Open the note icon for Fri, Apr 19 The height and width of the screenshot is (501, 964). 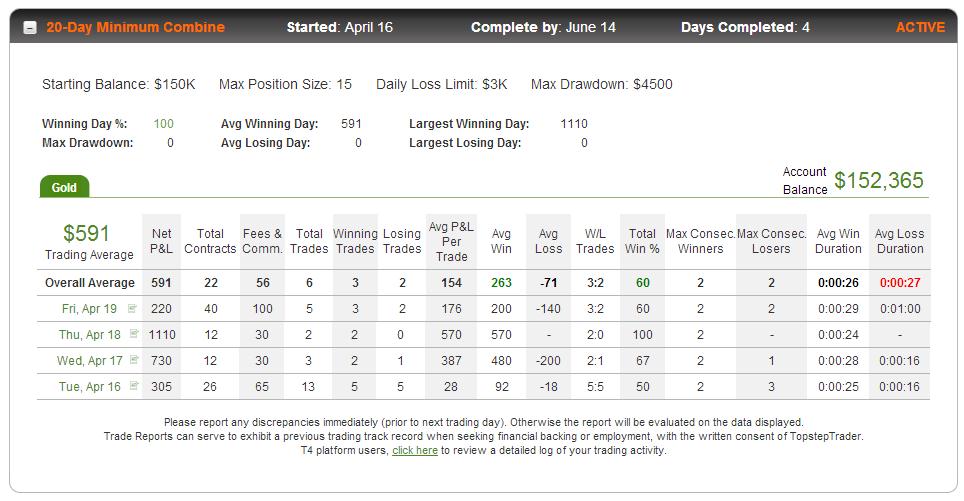coord(132,308)
